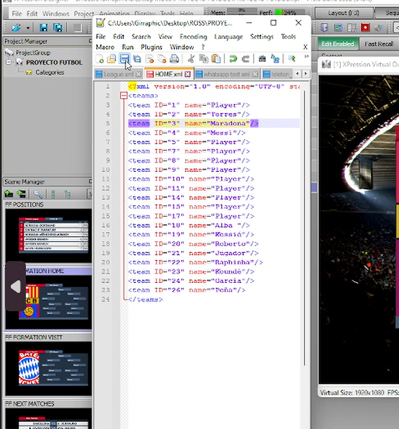Click the Zoom In icon in Notepad++ toolbar
Image resolution: width=399 pixels, height=429 pixels.
tap(292, 59)
